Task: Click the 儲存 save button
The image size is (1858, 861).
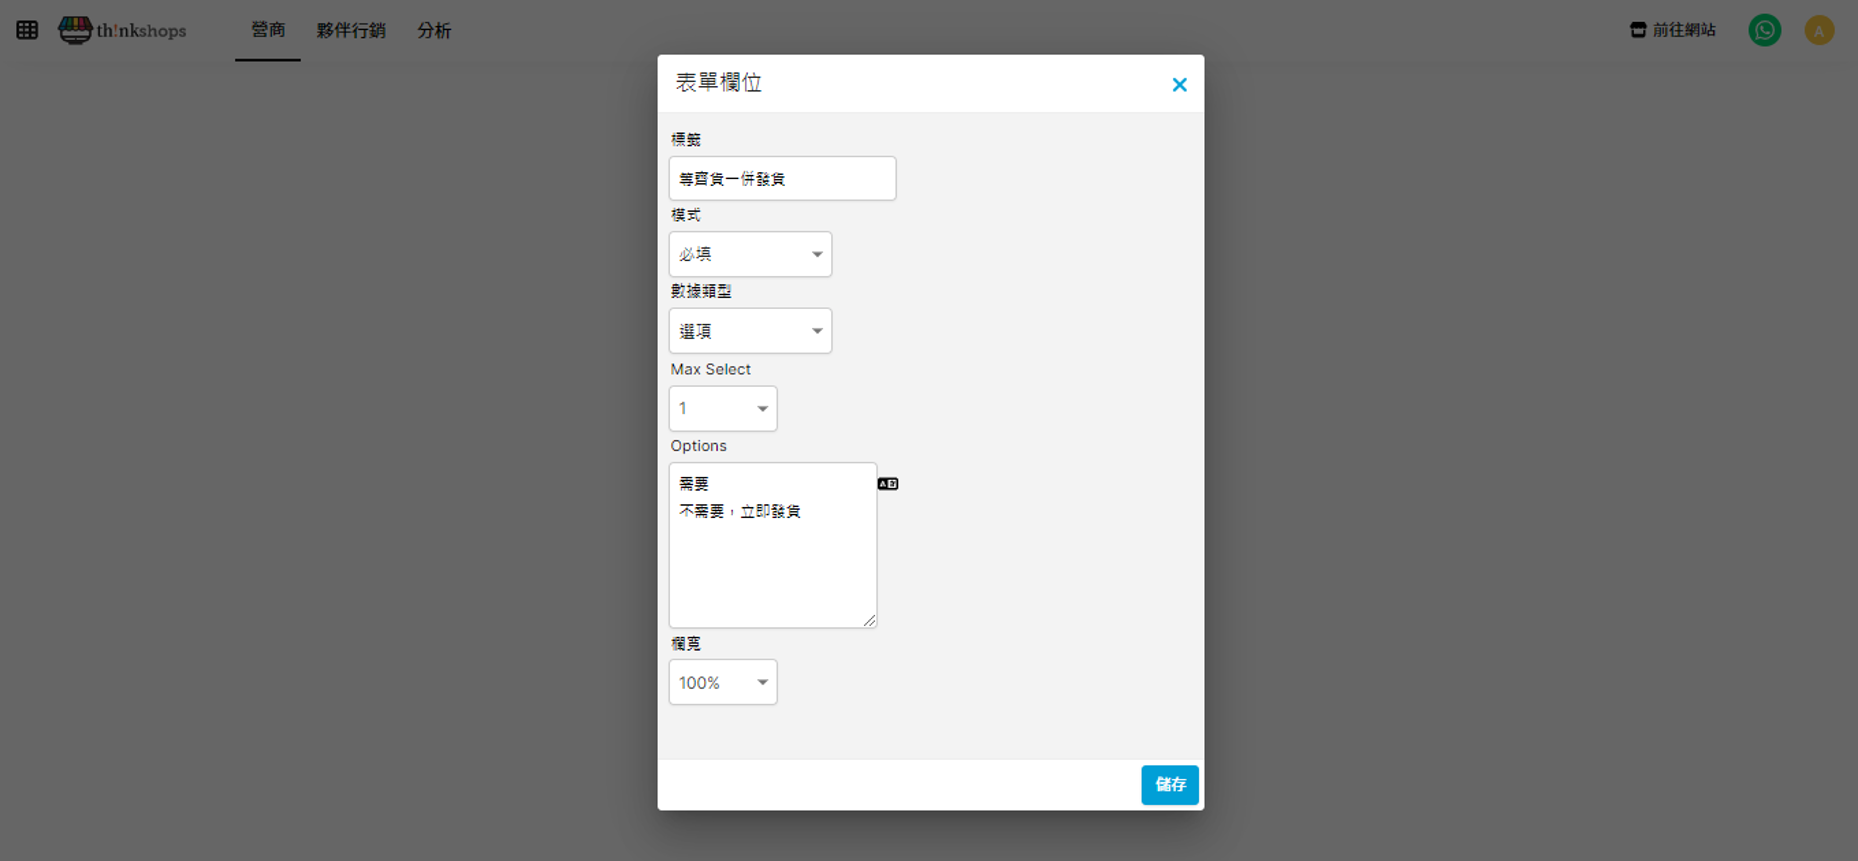Action: (x=1169, y=785)
